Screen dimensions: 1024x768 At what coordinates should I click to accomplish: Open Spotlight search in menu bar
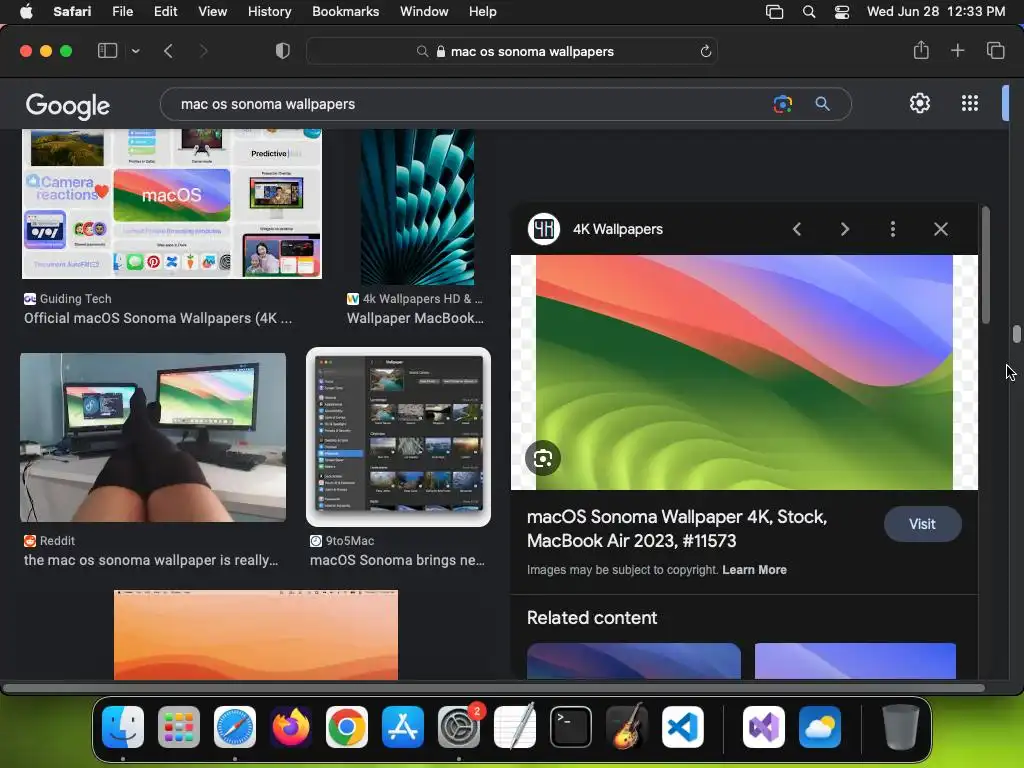(808, 12)
